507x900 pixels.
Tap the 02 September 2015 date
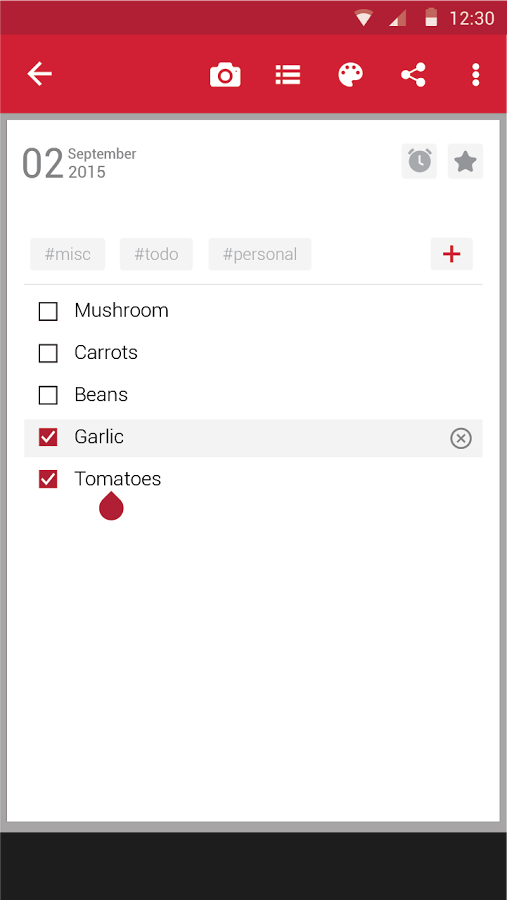[79, 163]
